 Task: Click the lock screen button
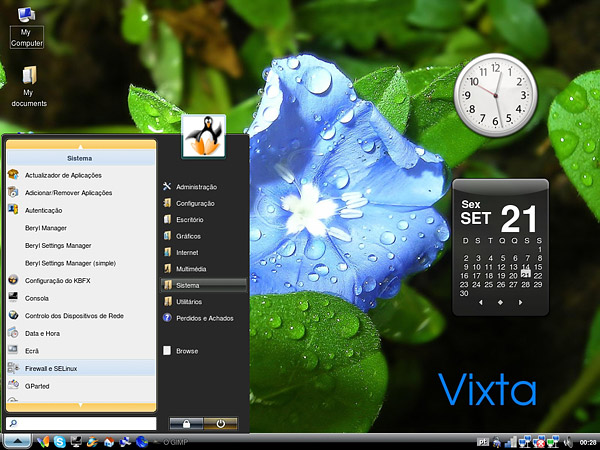tap(186, 424)
